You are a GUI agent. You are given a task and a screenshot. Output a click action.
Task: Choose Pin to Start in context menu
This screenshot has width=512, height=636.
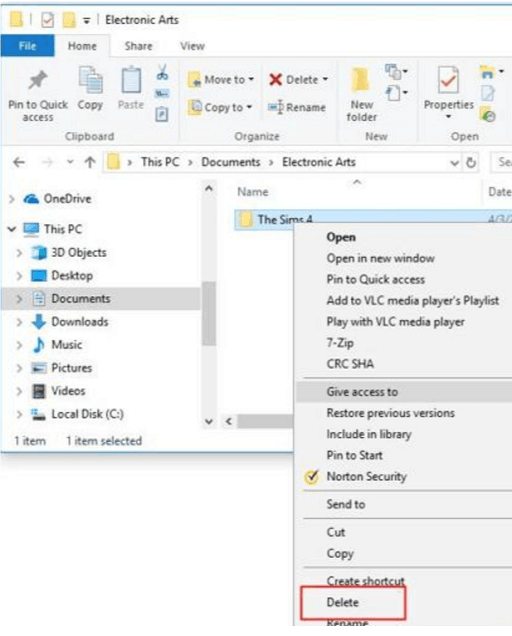355,455
